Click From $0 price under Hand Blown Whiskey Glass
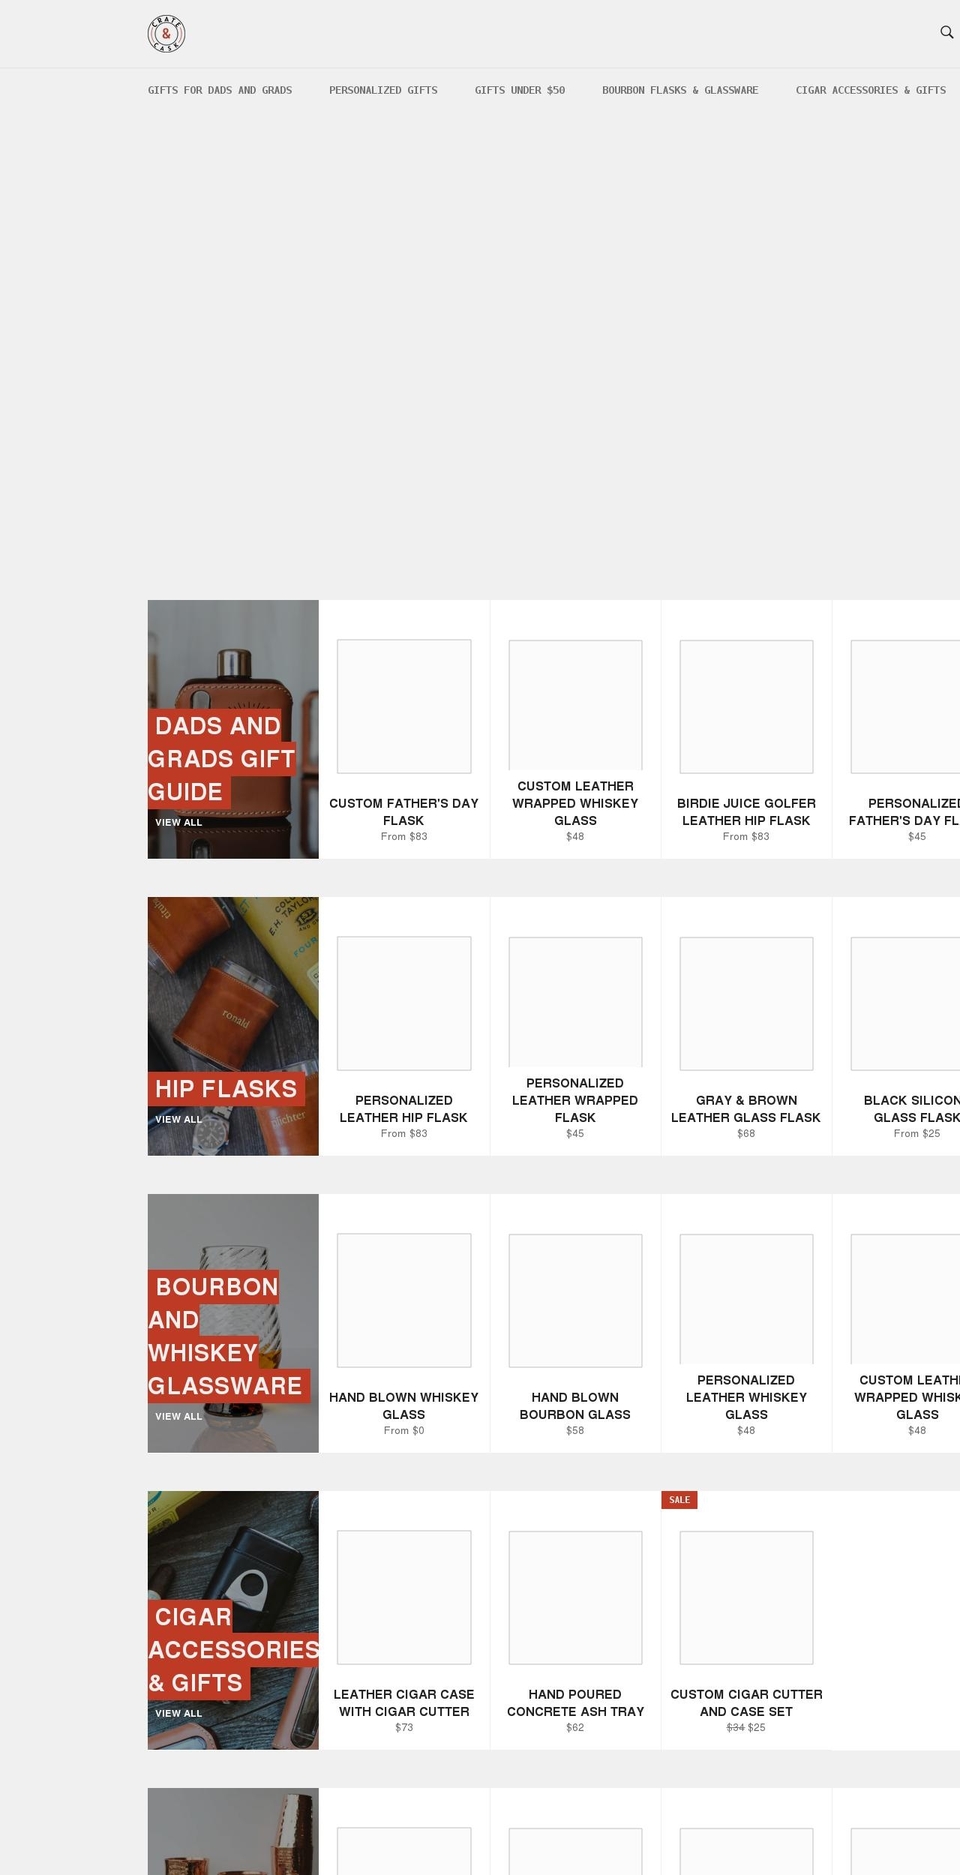The width and height of the screenshot is (960, 1875). click(x=404, y=1430)
